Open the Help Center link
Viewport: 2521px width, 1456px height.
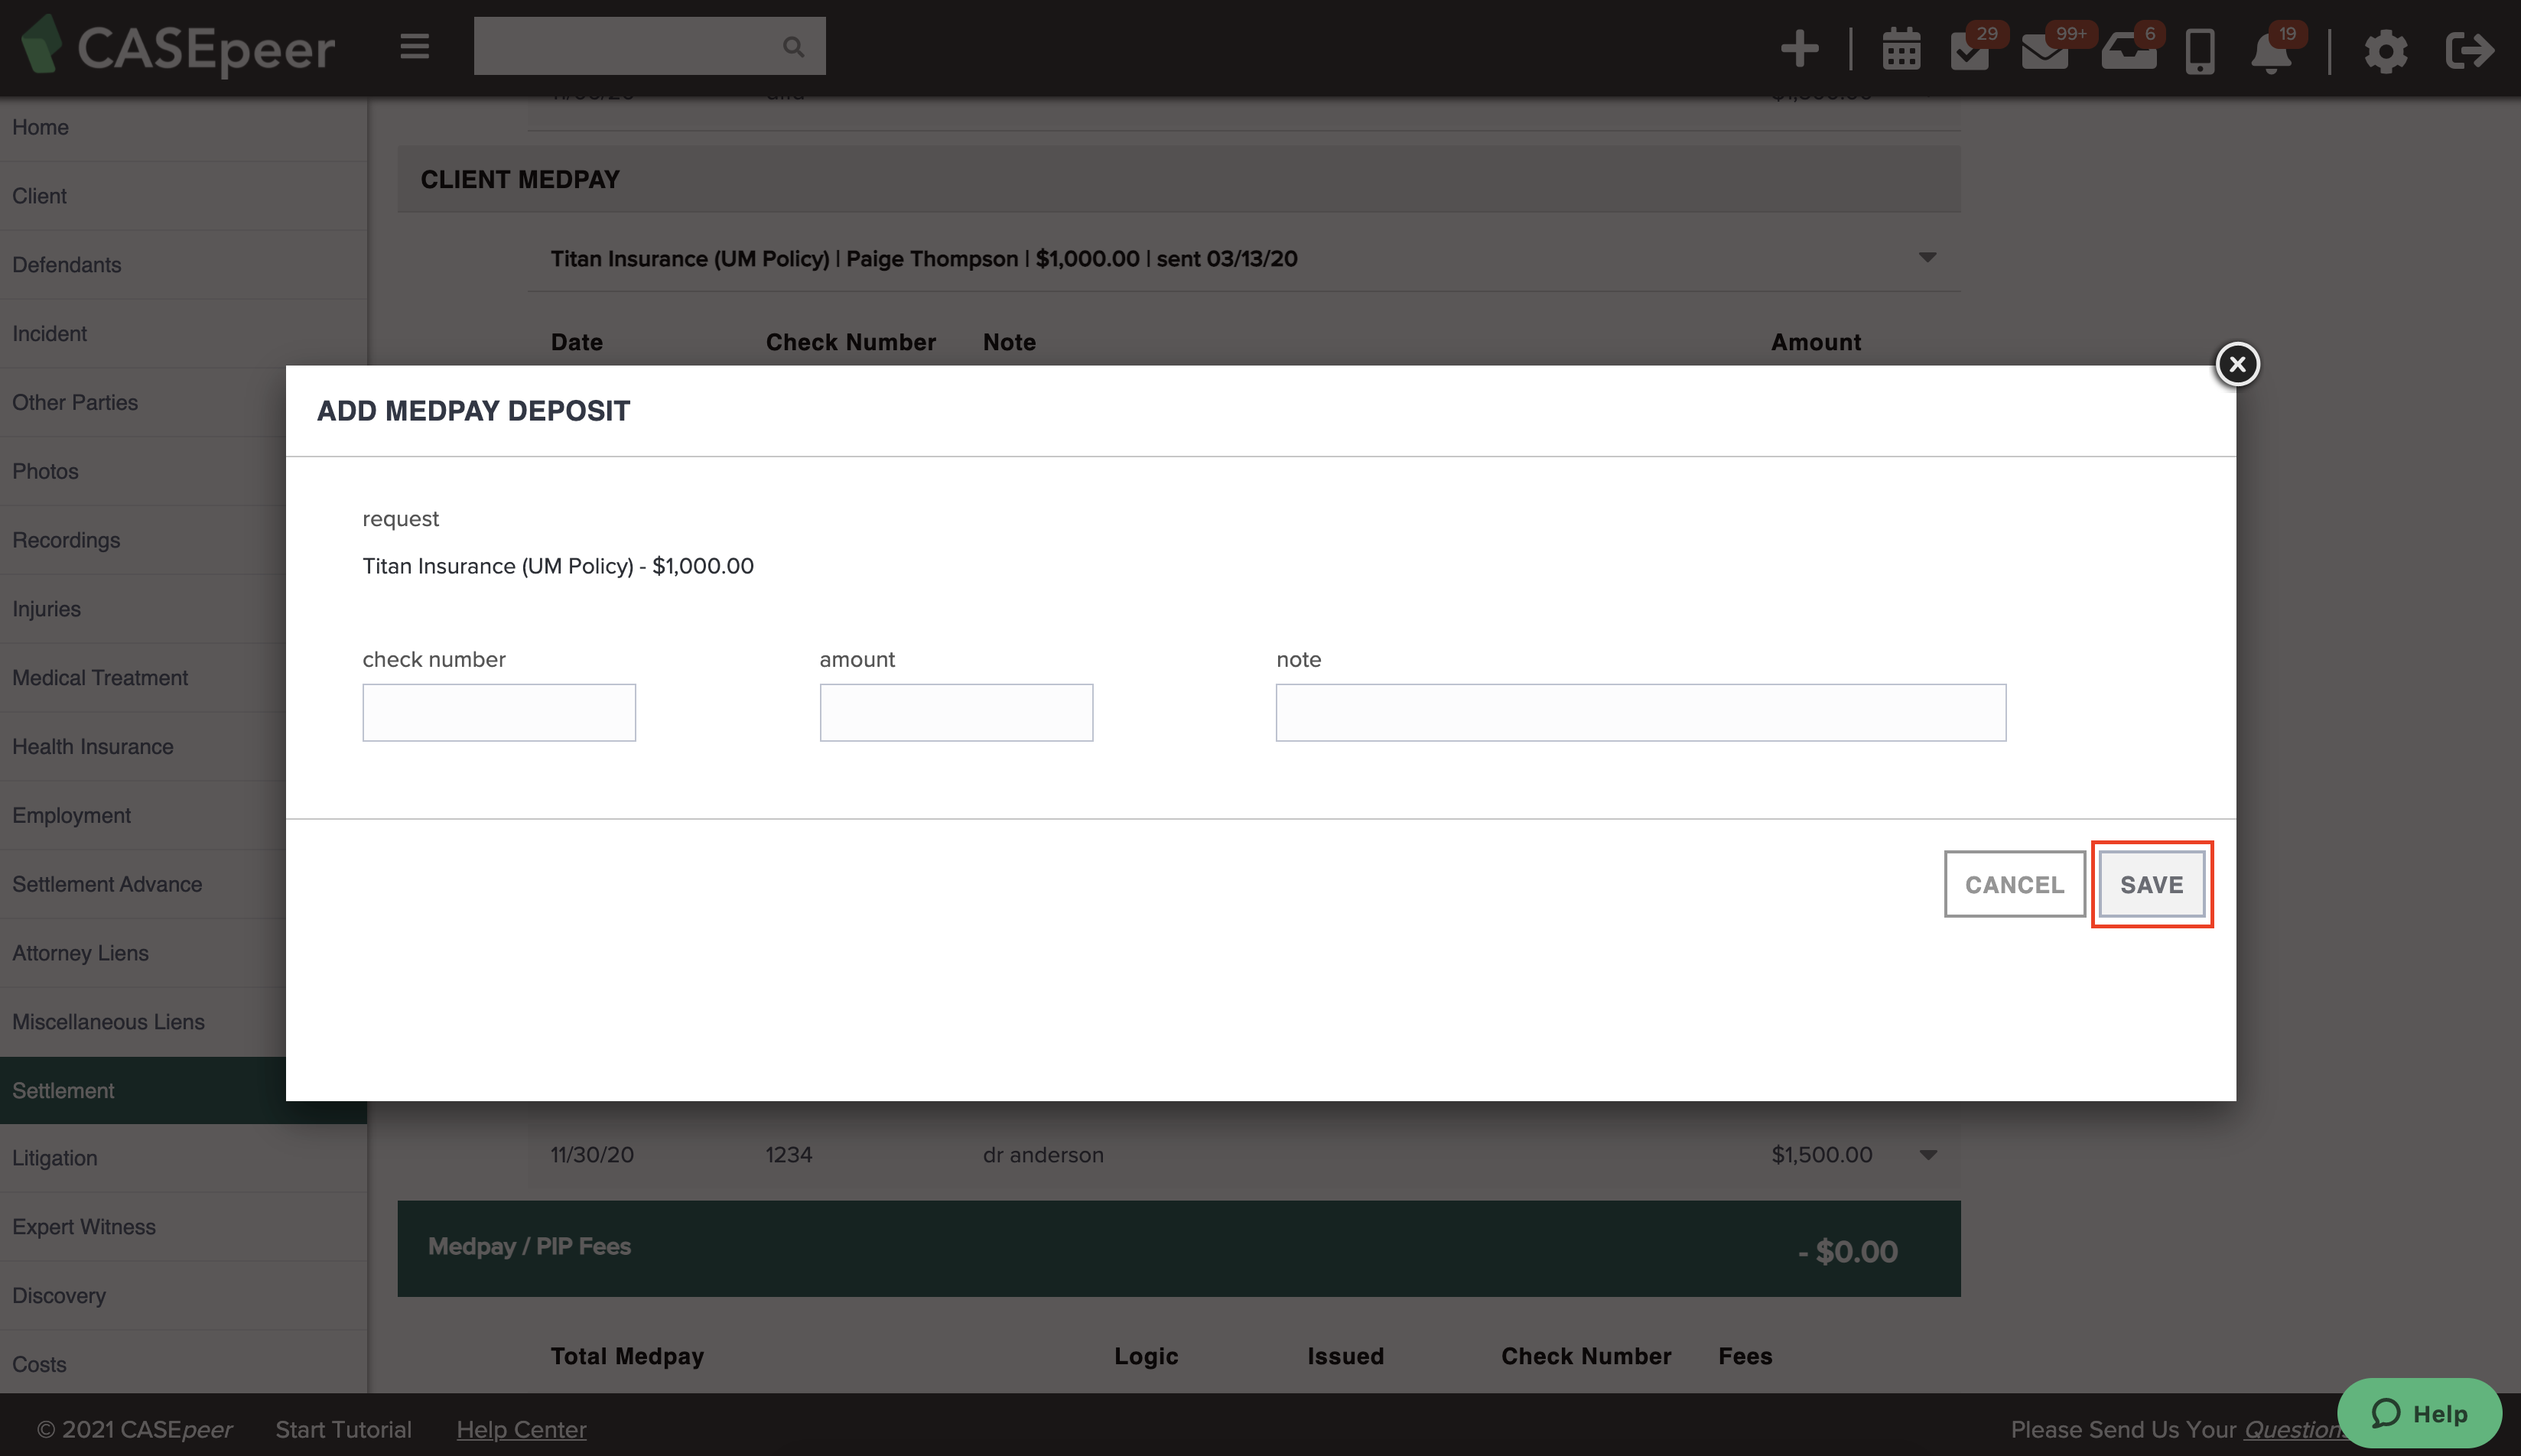(521, 1429)
